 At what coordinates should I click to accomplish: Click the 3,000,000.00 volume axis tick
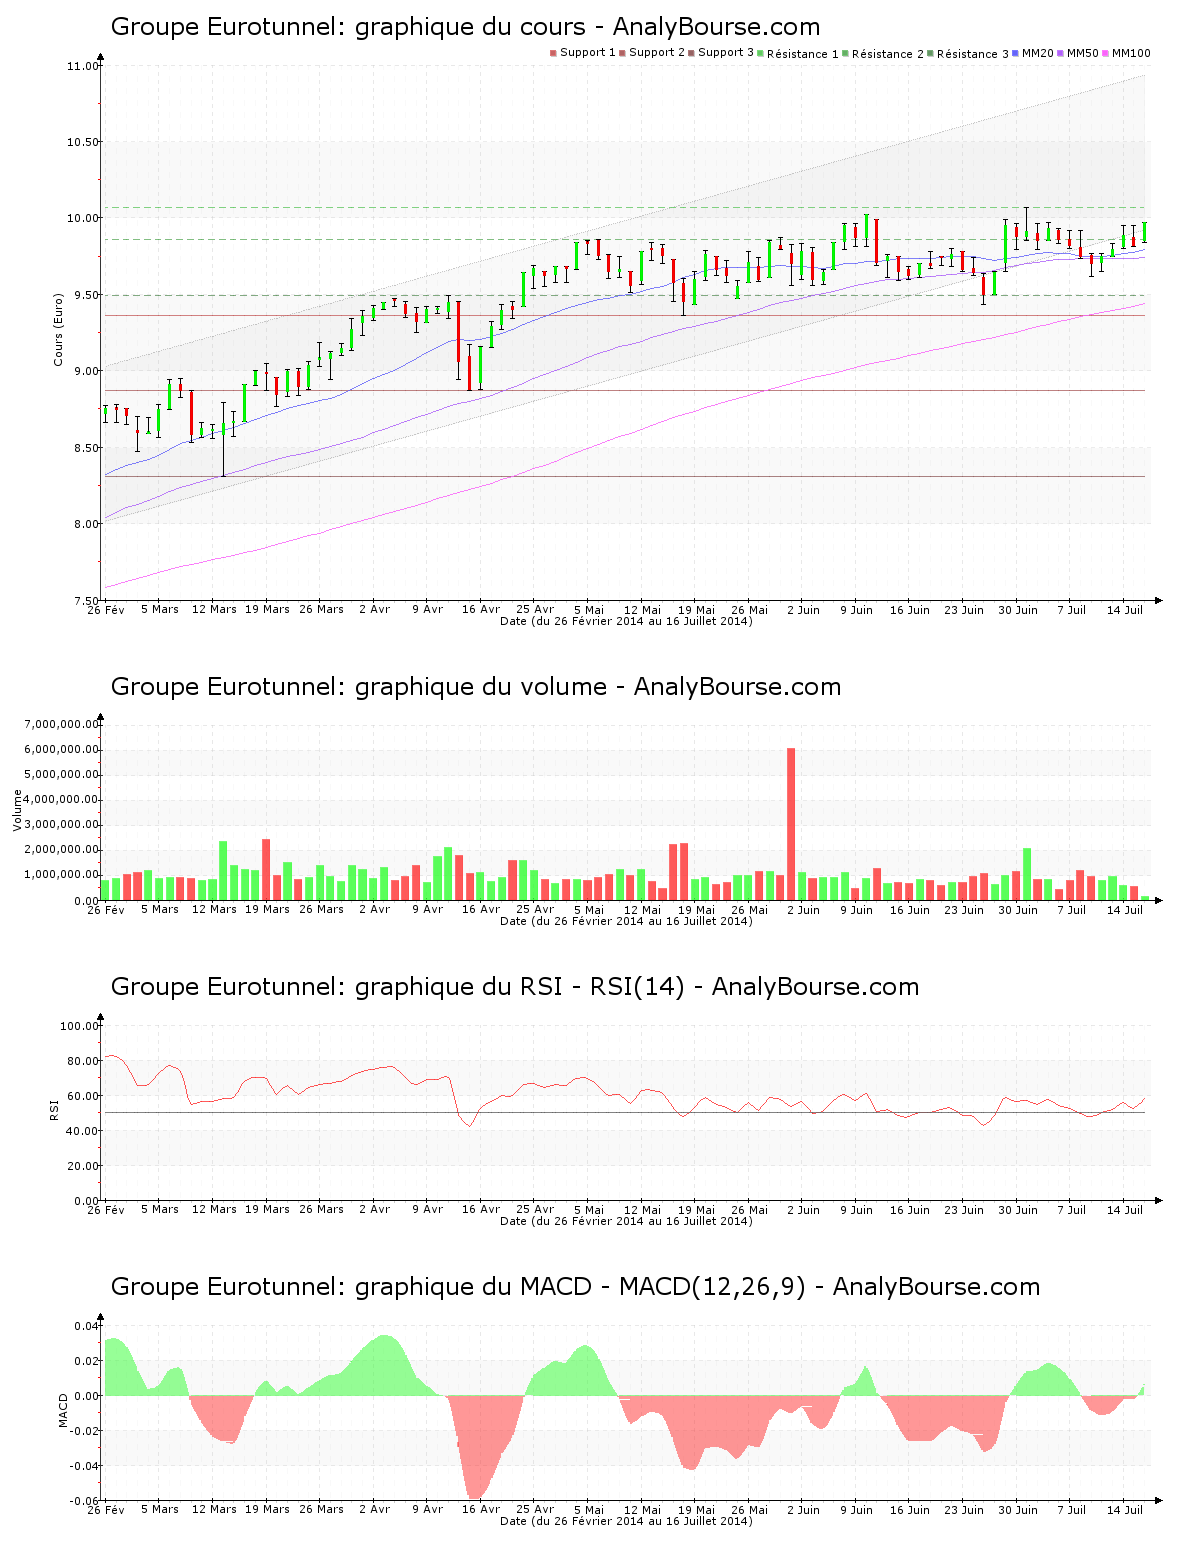pyautogui.click(x=60, y=825)
